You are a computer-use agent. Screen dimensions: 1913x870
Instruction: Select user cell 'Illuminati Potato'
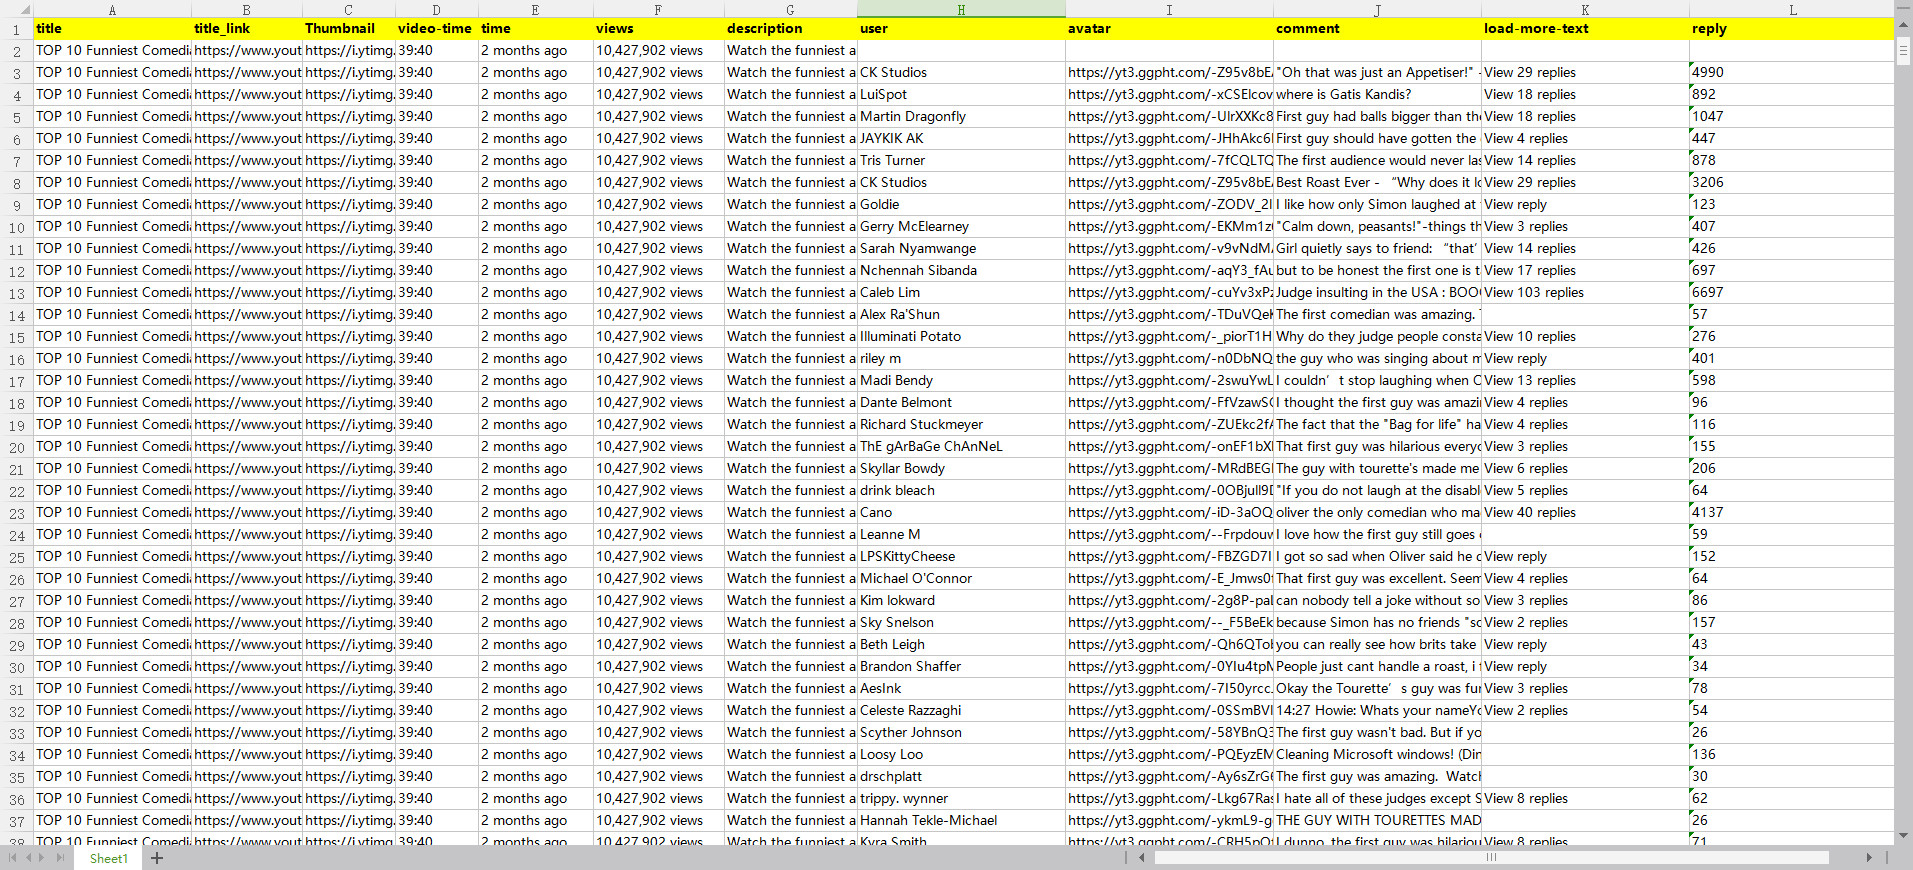tap(961, 337)
